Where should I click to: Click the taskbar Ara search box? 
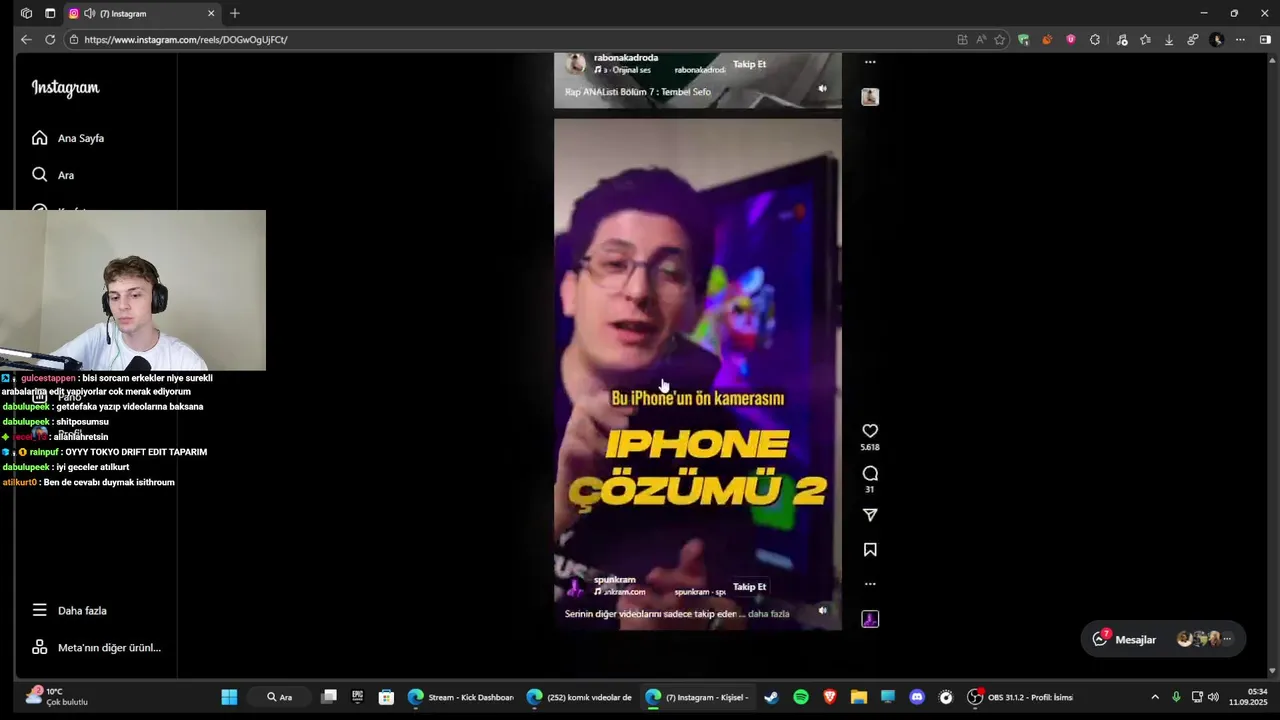pos(280,697)
